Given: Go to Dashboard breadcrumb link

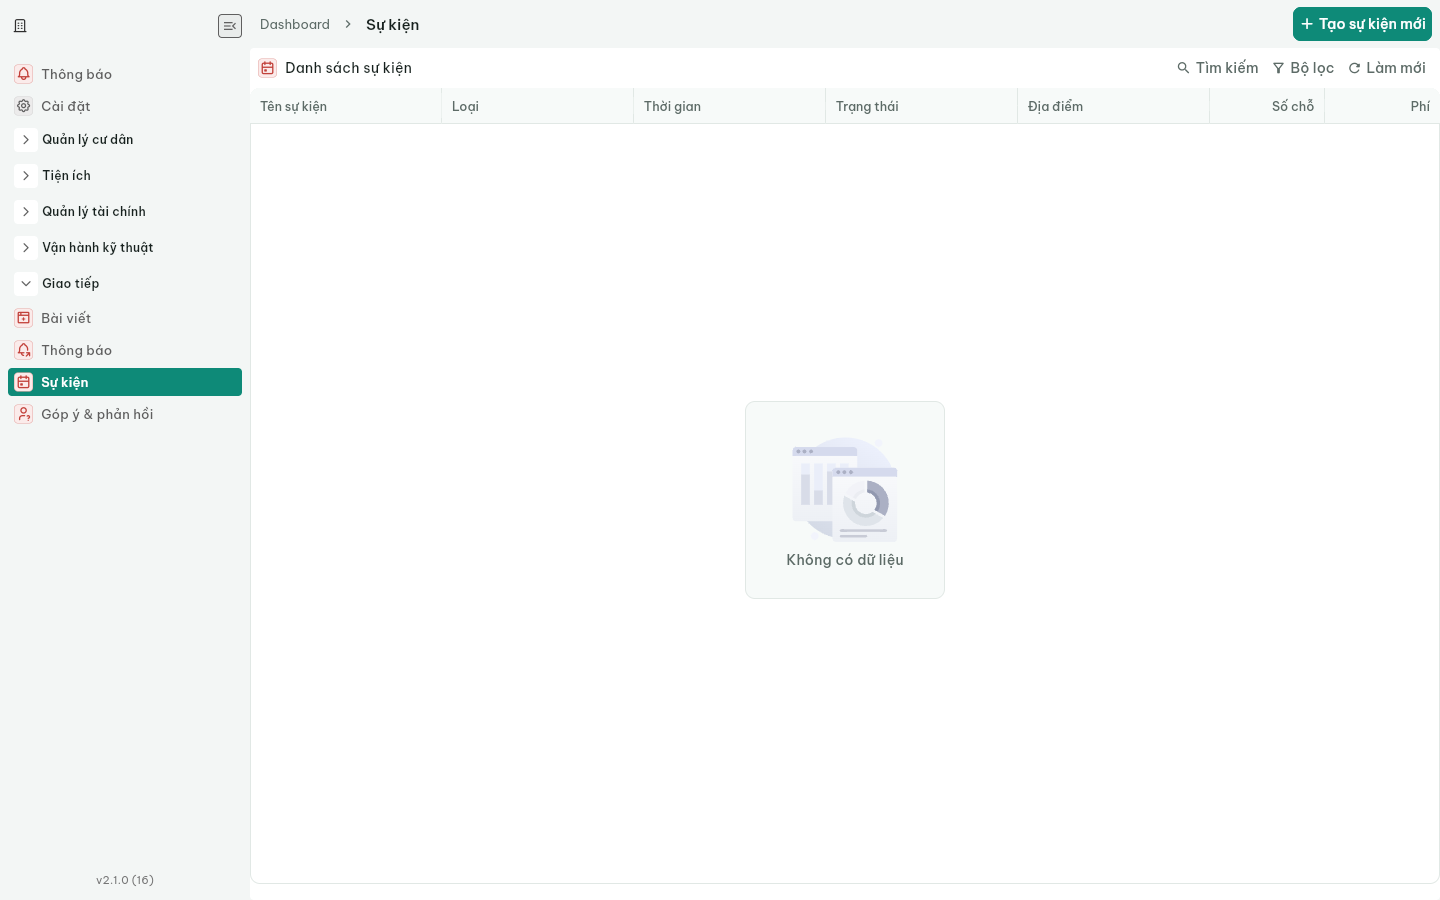Looking at the screenshot, I should tap(295, 24).
